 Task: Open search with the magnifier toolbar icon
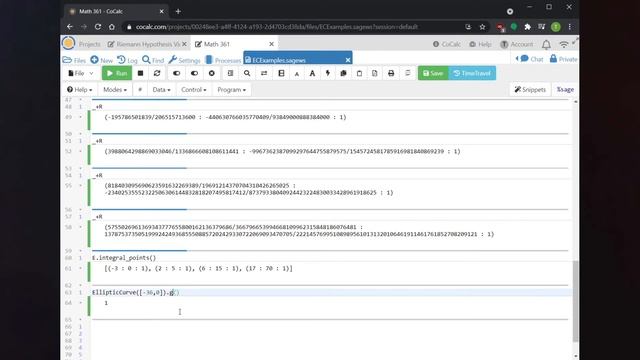pos(247,73)
